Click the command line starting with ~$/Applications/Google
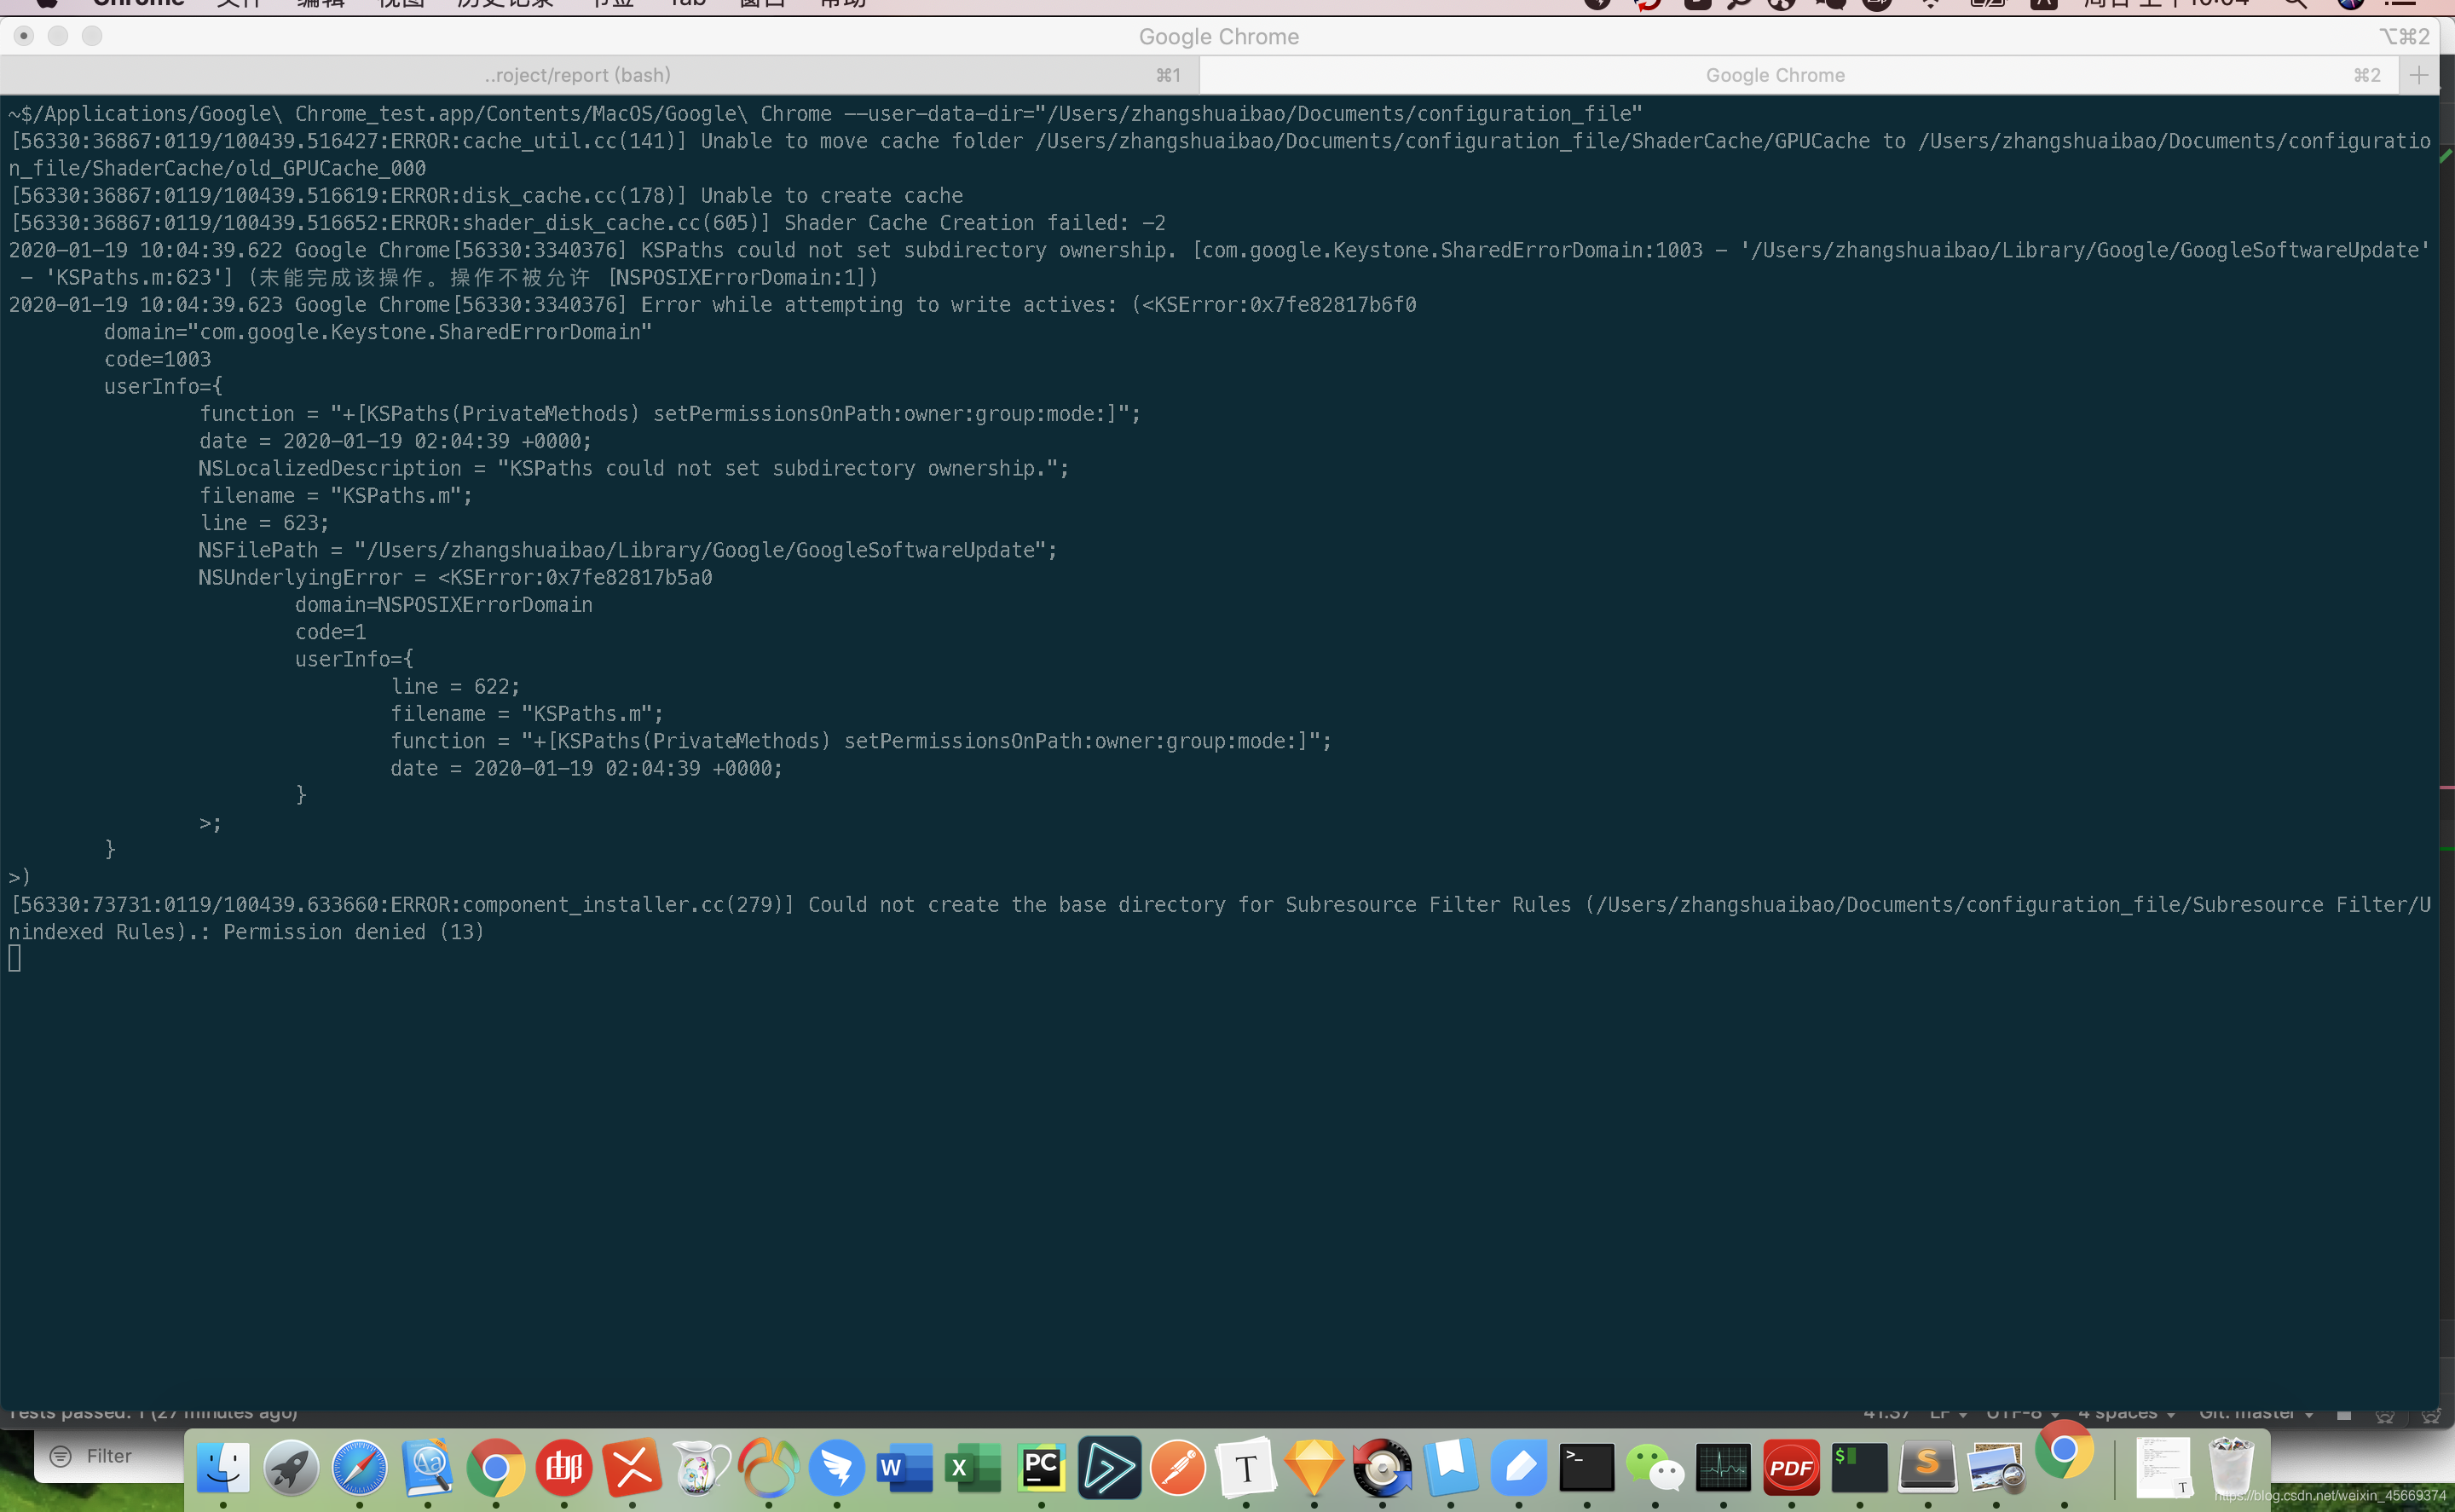The width and height of the screenshot is (2455, 1512). point(826,114)
